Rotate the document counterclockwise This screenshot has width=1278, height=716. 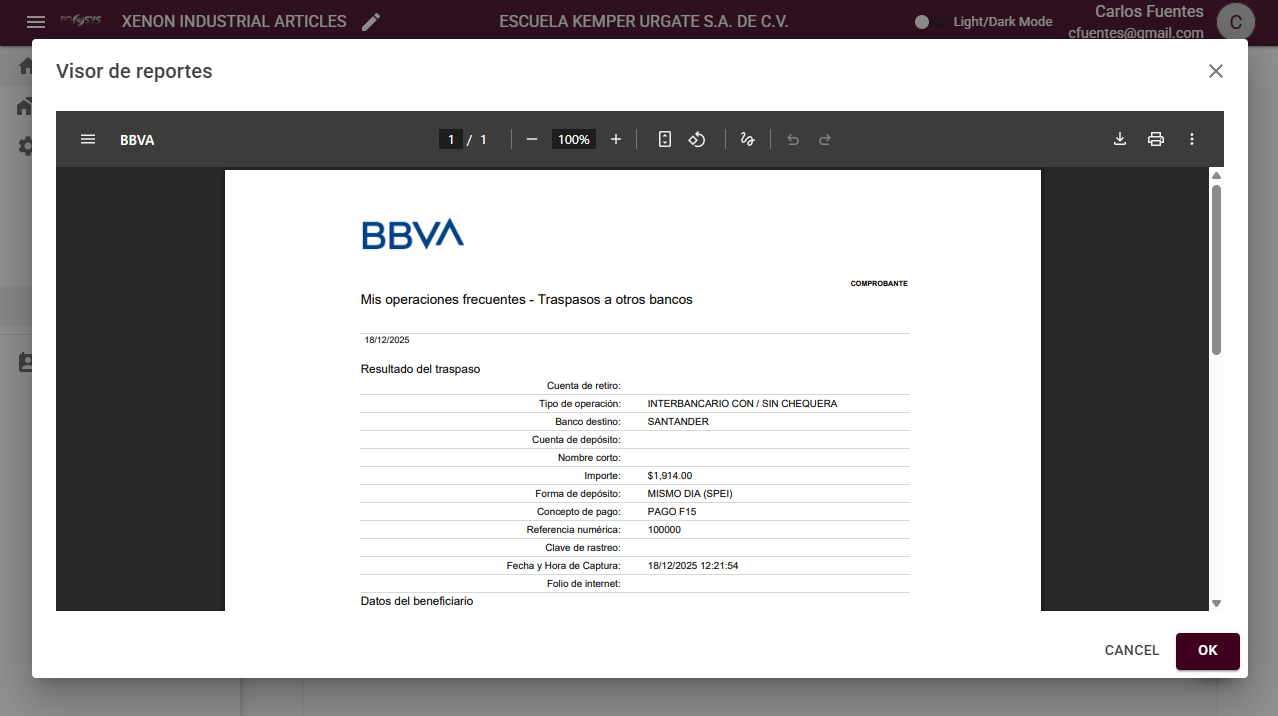point(697,140)
